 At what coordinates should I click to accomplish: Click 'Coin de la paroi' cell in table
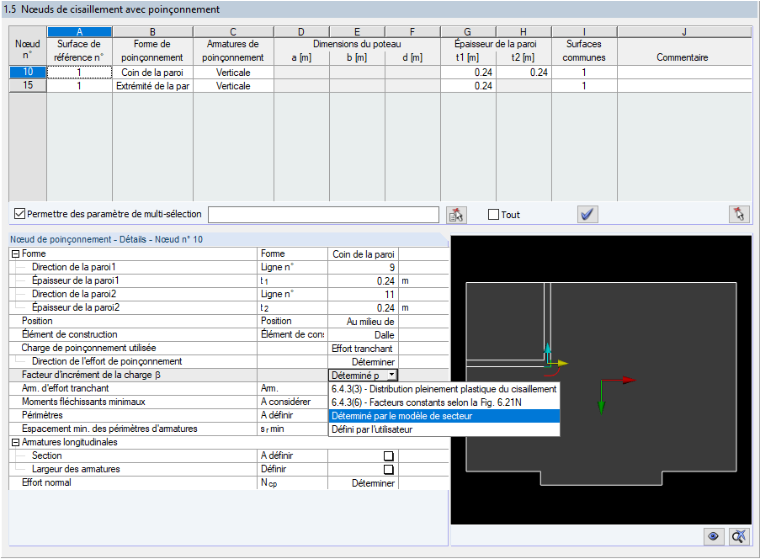[x=153, y=73]
